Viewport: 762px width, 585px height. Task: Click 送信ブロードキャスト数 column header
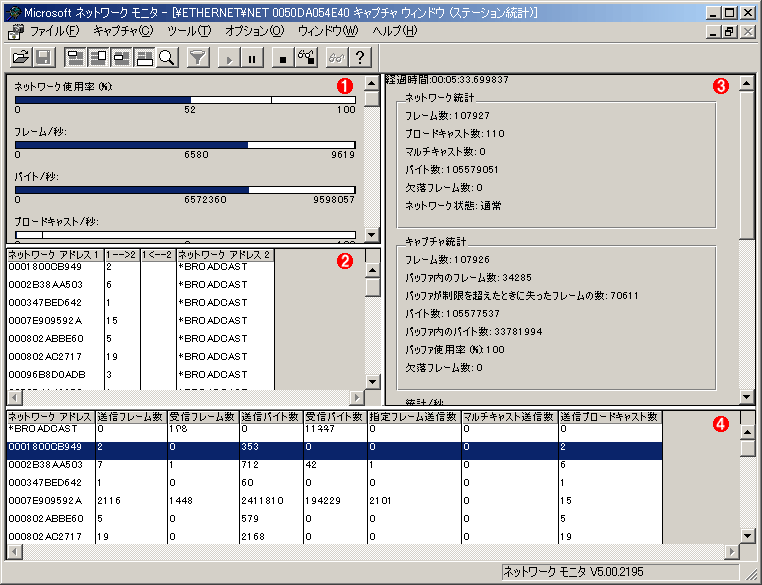610,417
